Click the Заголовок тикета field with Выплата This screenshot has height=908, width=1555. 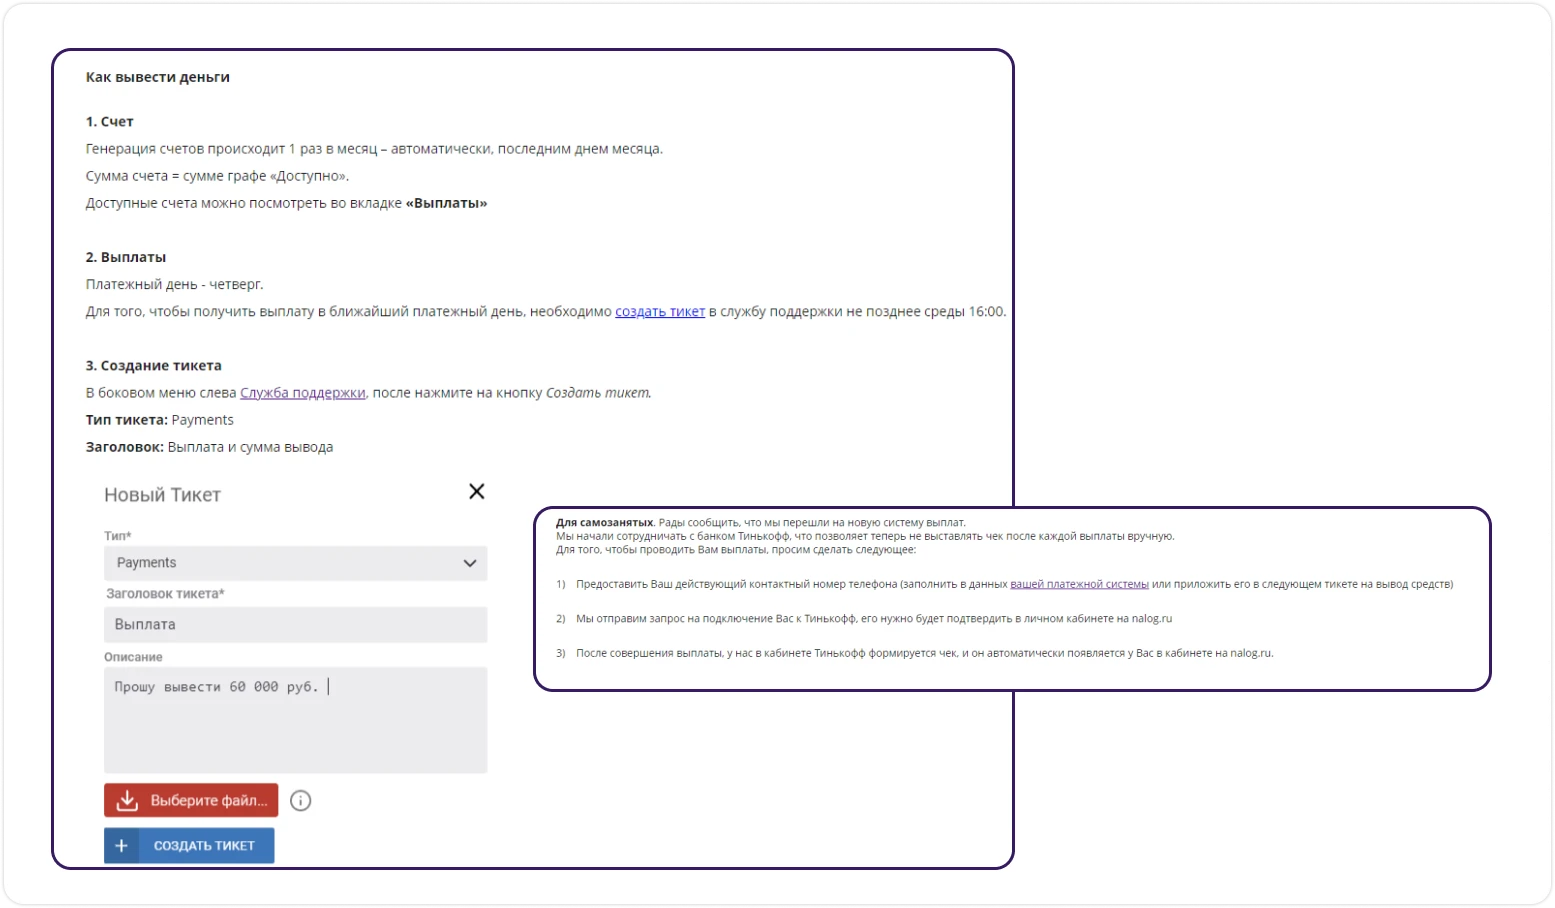coord(296,624)
